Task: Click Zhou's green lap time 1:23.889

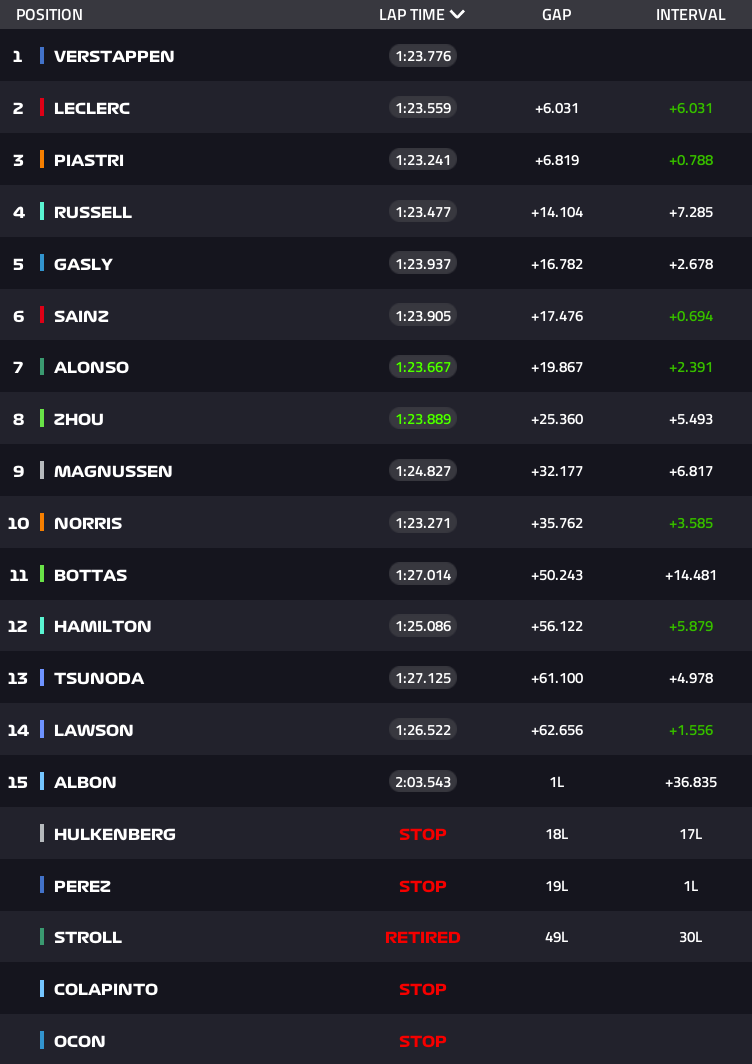Action: pyautogui.click(x=423, y=419)
